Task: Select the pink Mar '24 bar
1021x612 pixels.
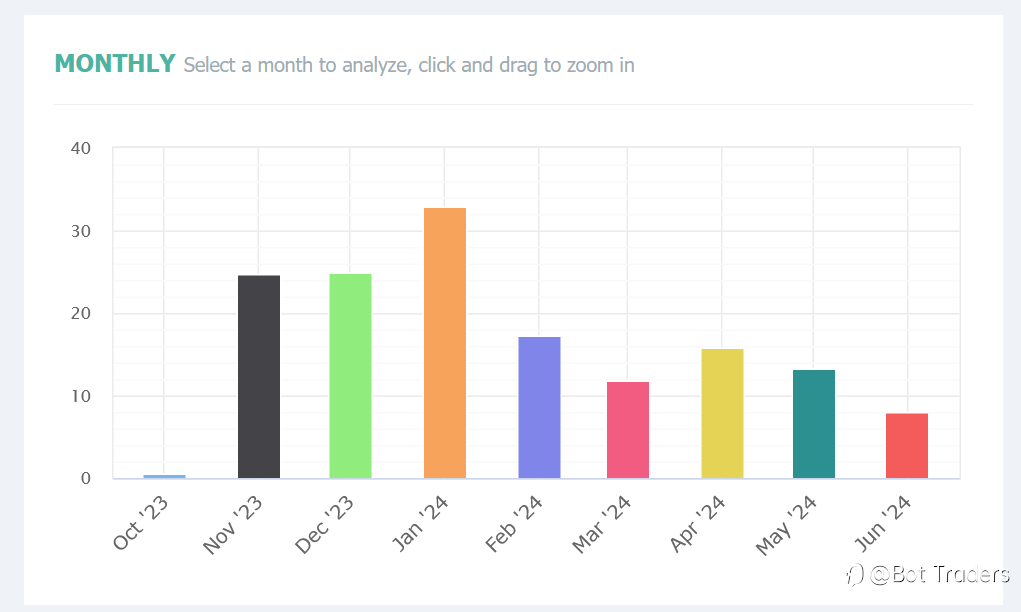Action: click(x=628, y=430)
